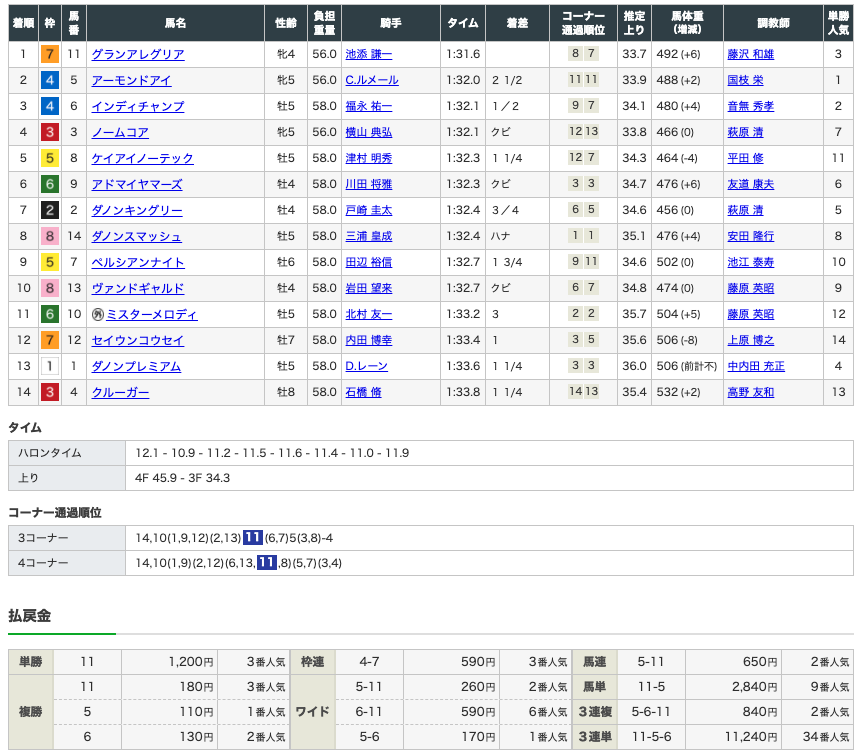This screenshot has width=866, height=752.
Task: Open trainer 音無 秀孝 profile
Action: coord(751,106)
